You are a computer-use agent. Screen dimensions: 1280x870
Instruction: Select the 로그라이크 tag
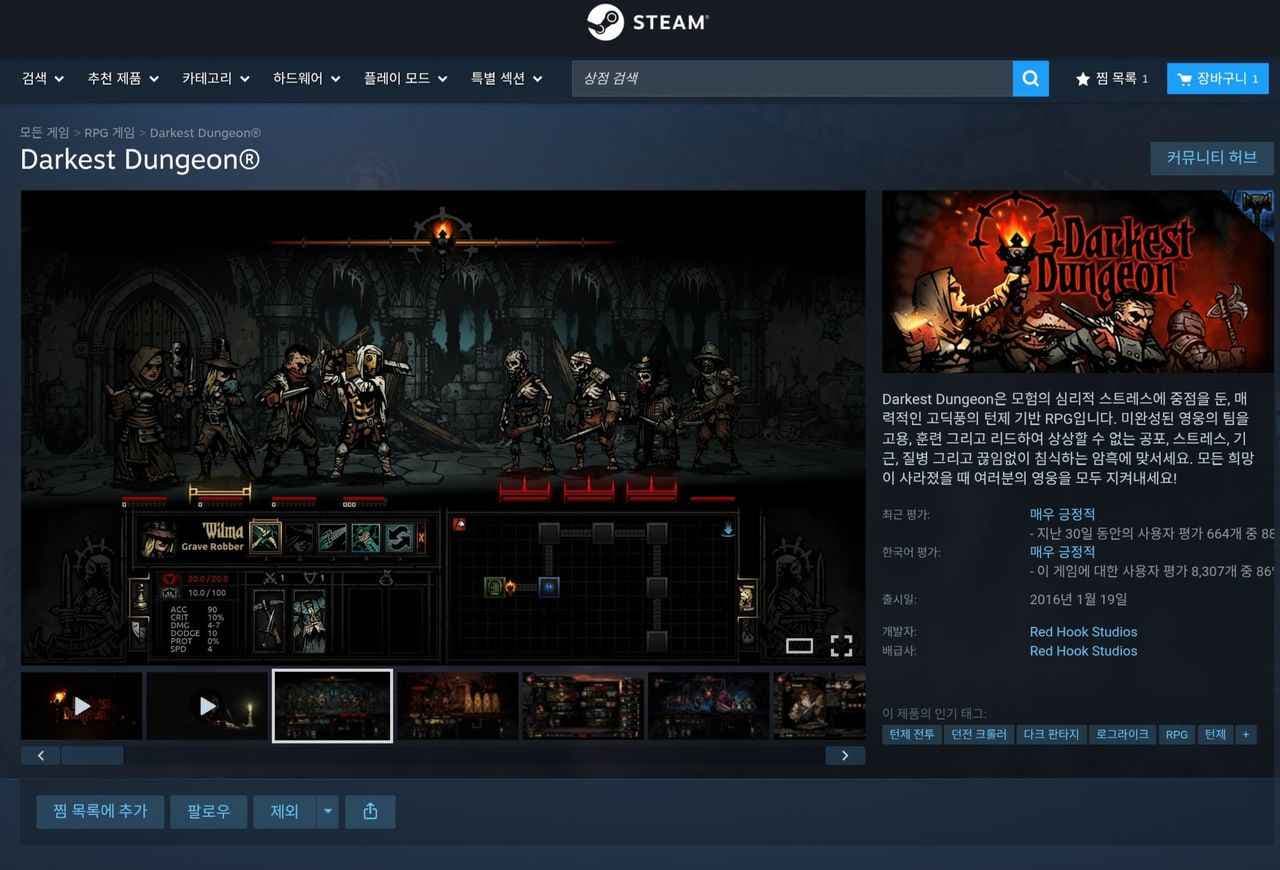[x=1122, y=735]
